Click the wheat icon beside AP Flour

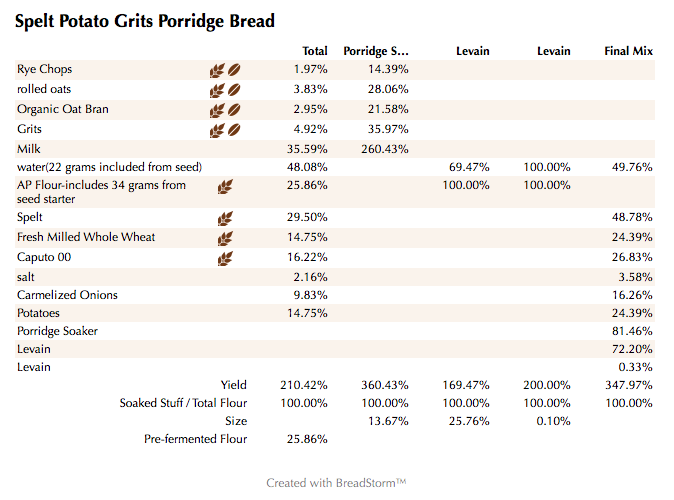tap(225, 186)
